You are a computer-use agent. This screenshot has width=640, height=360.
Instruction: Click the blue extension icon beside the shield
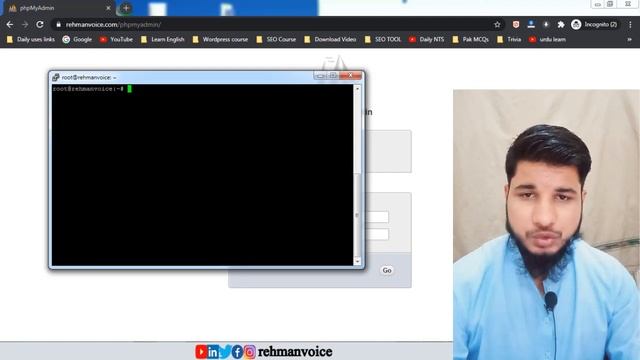pos(531,24)
